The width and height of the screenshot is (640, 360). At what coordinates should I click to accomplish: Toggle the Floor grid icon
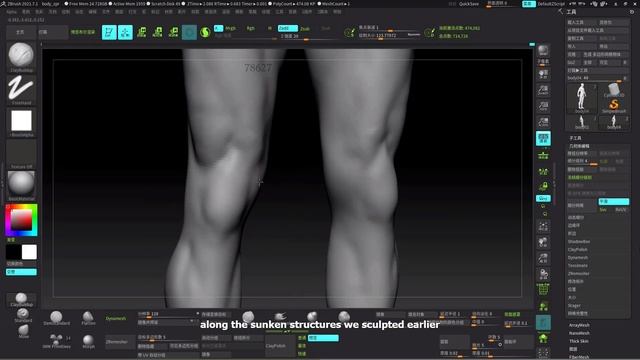click(x=543, y=156)
